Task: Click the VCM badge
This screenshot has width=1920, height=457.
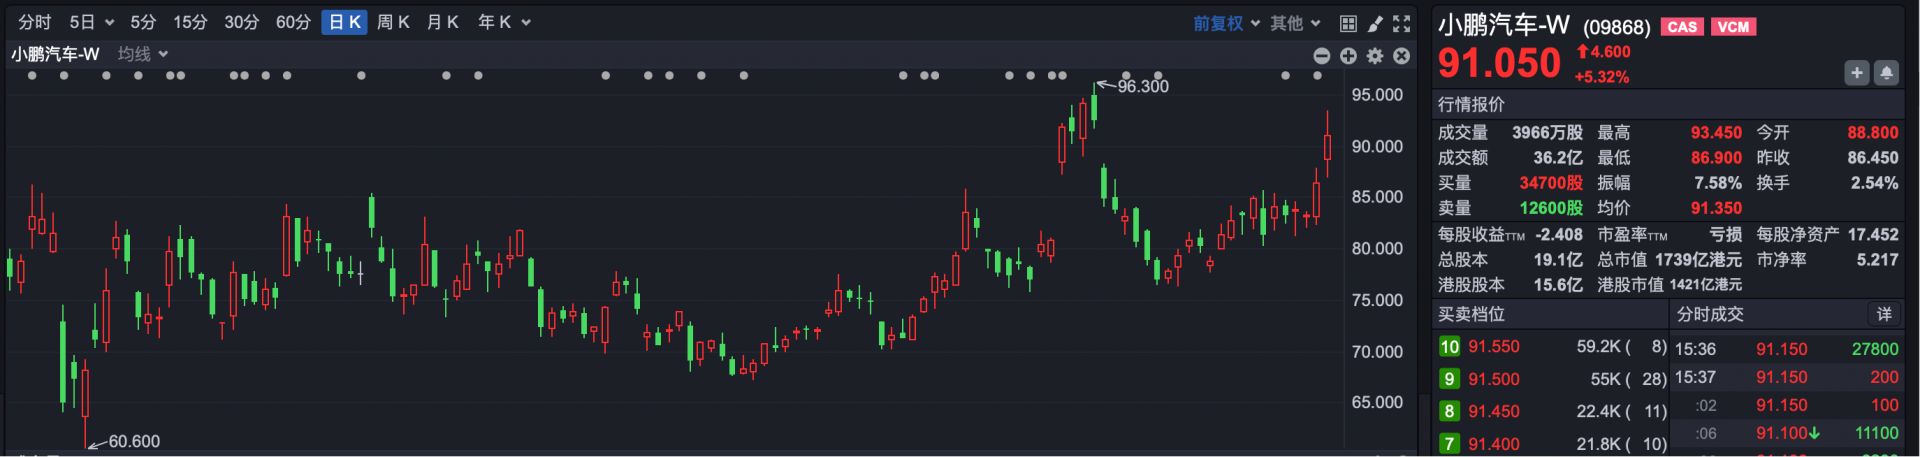Action: [x=1733, y=27]
